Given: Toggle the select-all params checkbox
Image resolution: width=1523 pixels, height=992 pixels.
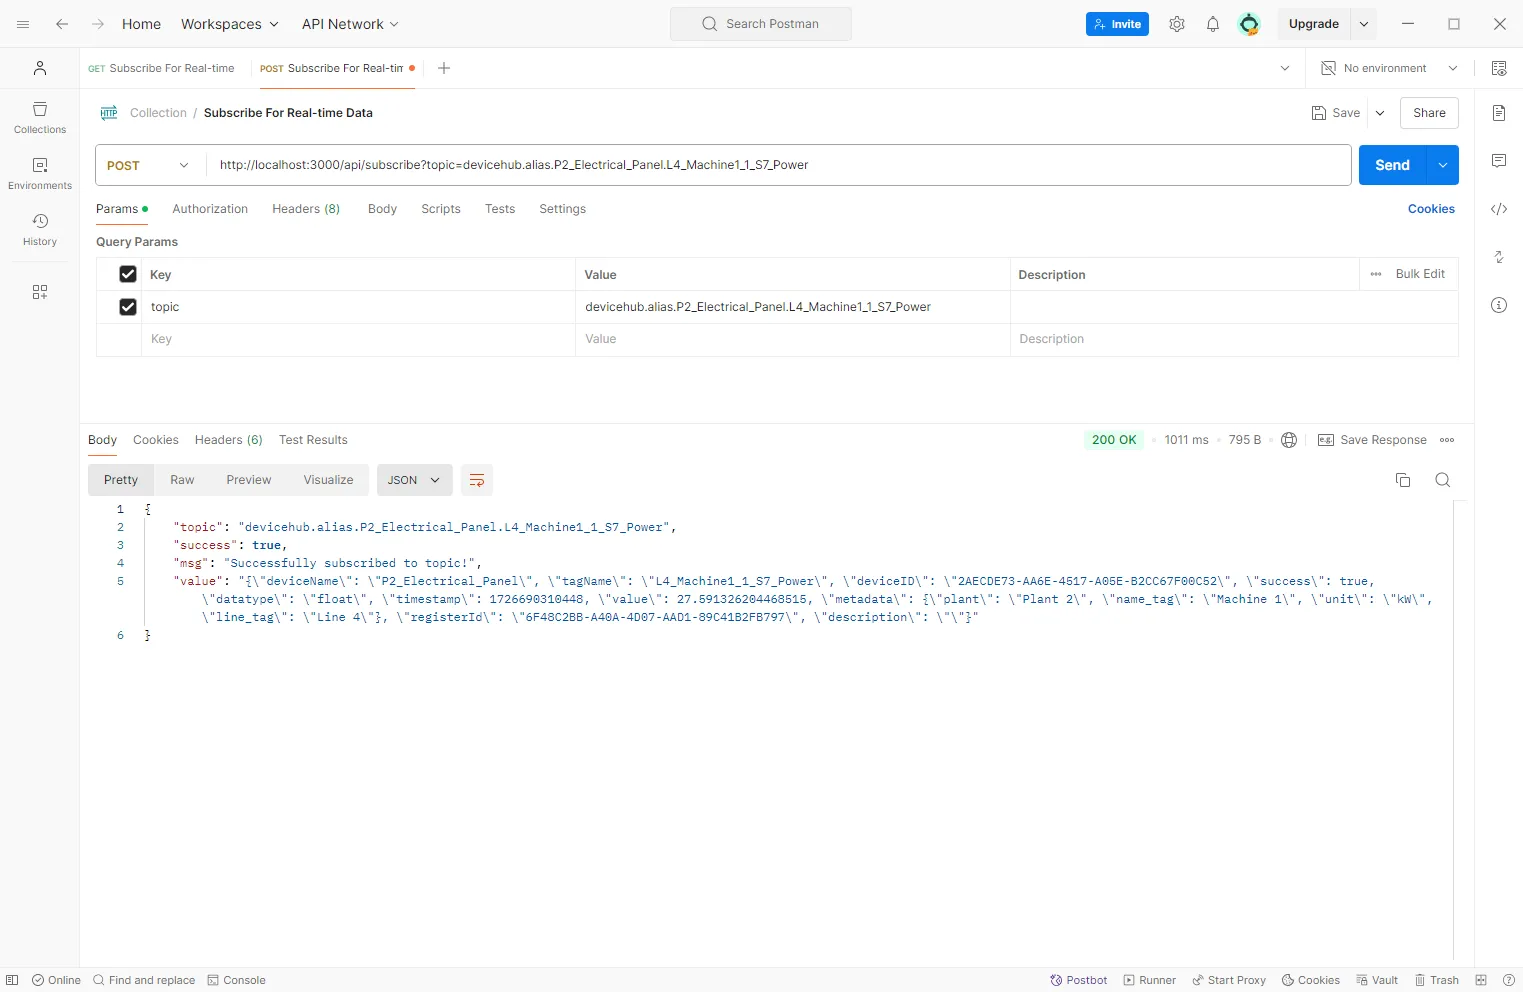Looking at the screenshot, I should 128,274.
